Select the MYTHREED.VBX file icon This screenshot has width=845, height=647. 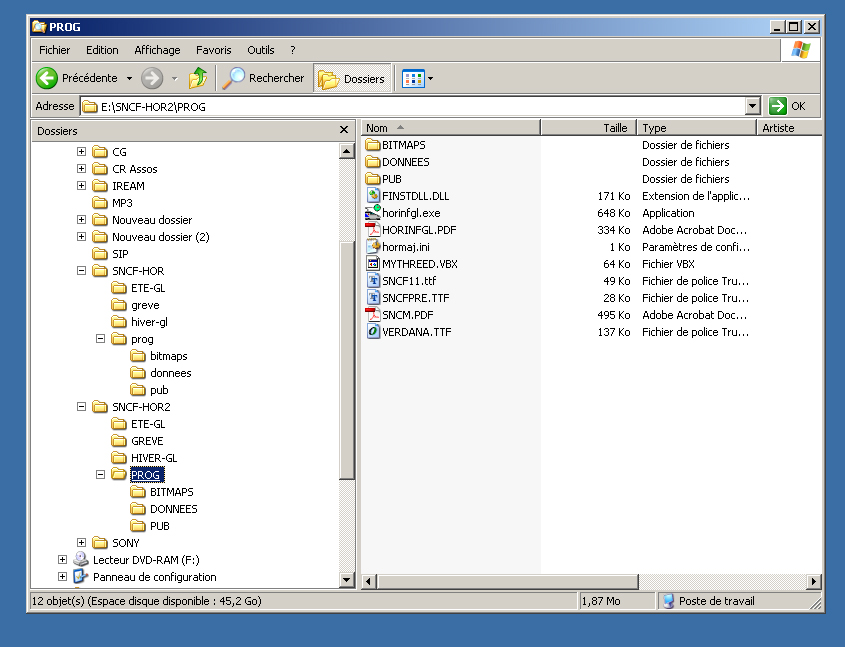click(x=373, y=263)
